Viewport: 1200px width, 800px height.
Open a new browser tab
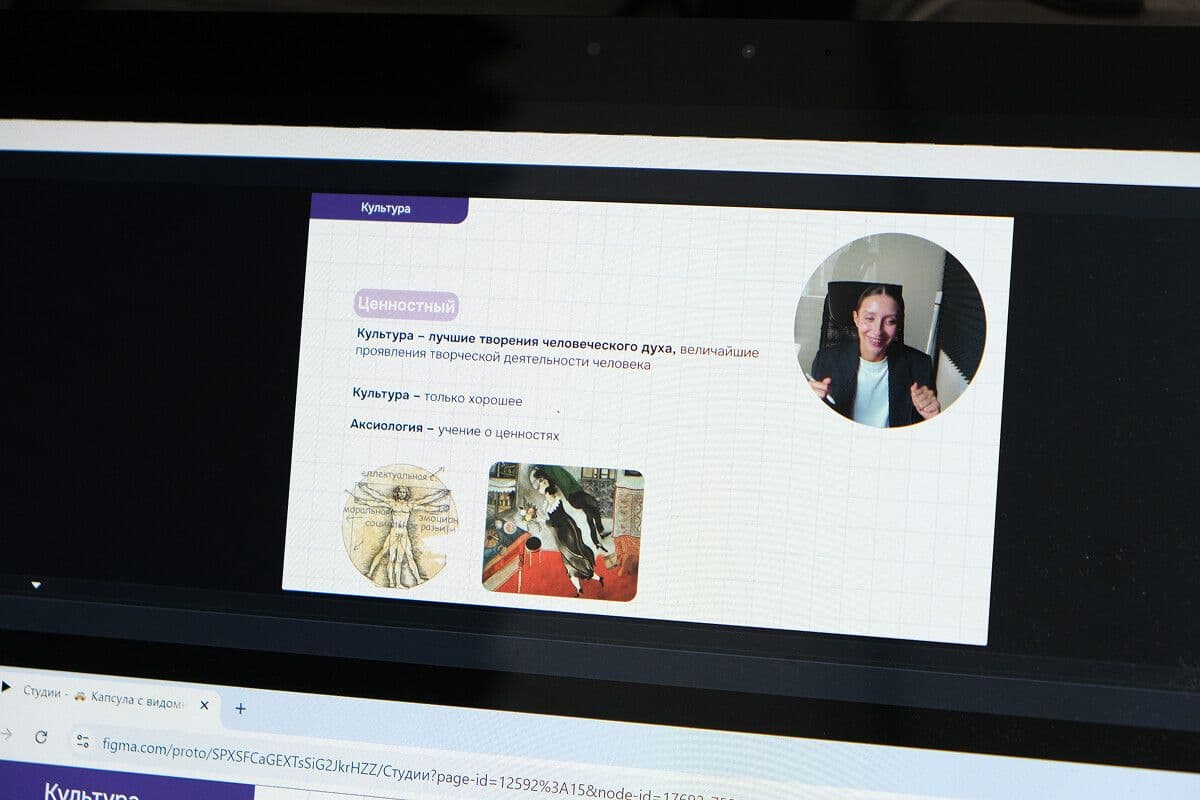[x=240, y=709]
